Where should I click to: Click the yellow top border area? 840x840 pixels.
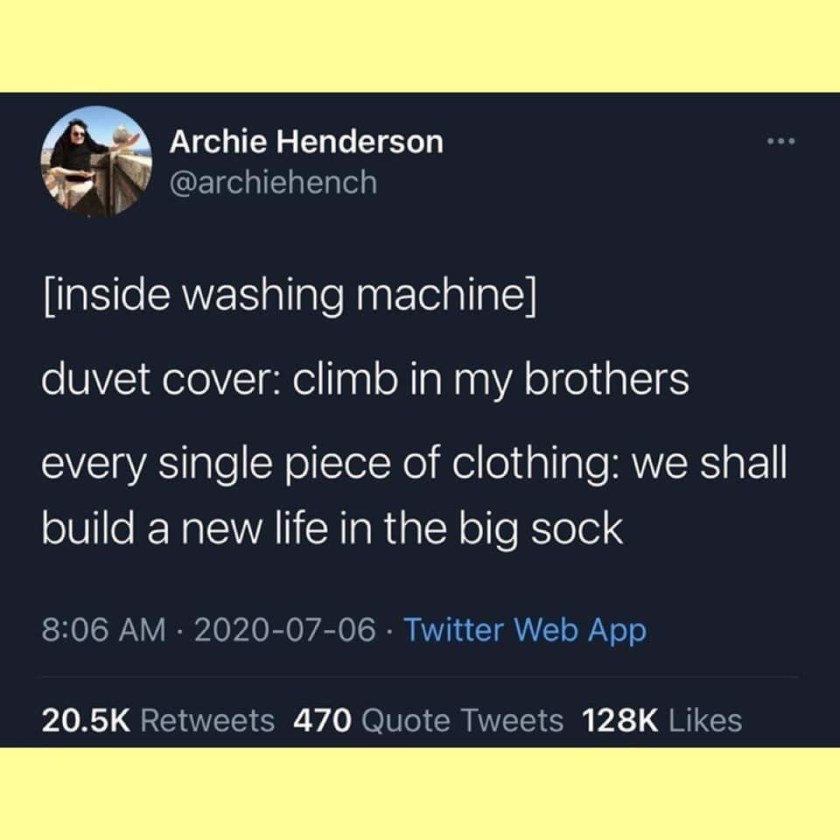(x=420, y=46)
